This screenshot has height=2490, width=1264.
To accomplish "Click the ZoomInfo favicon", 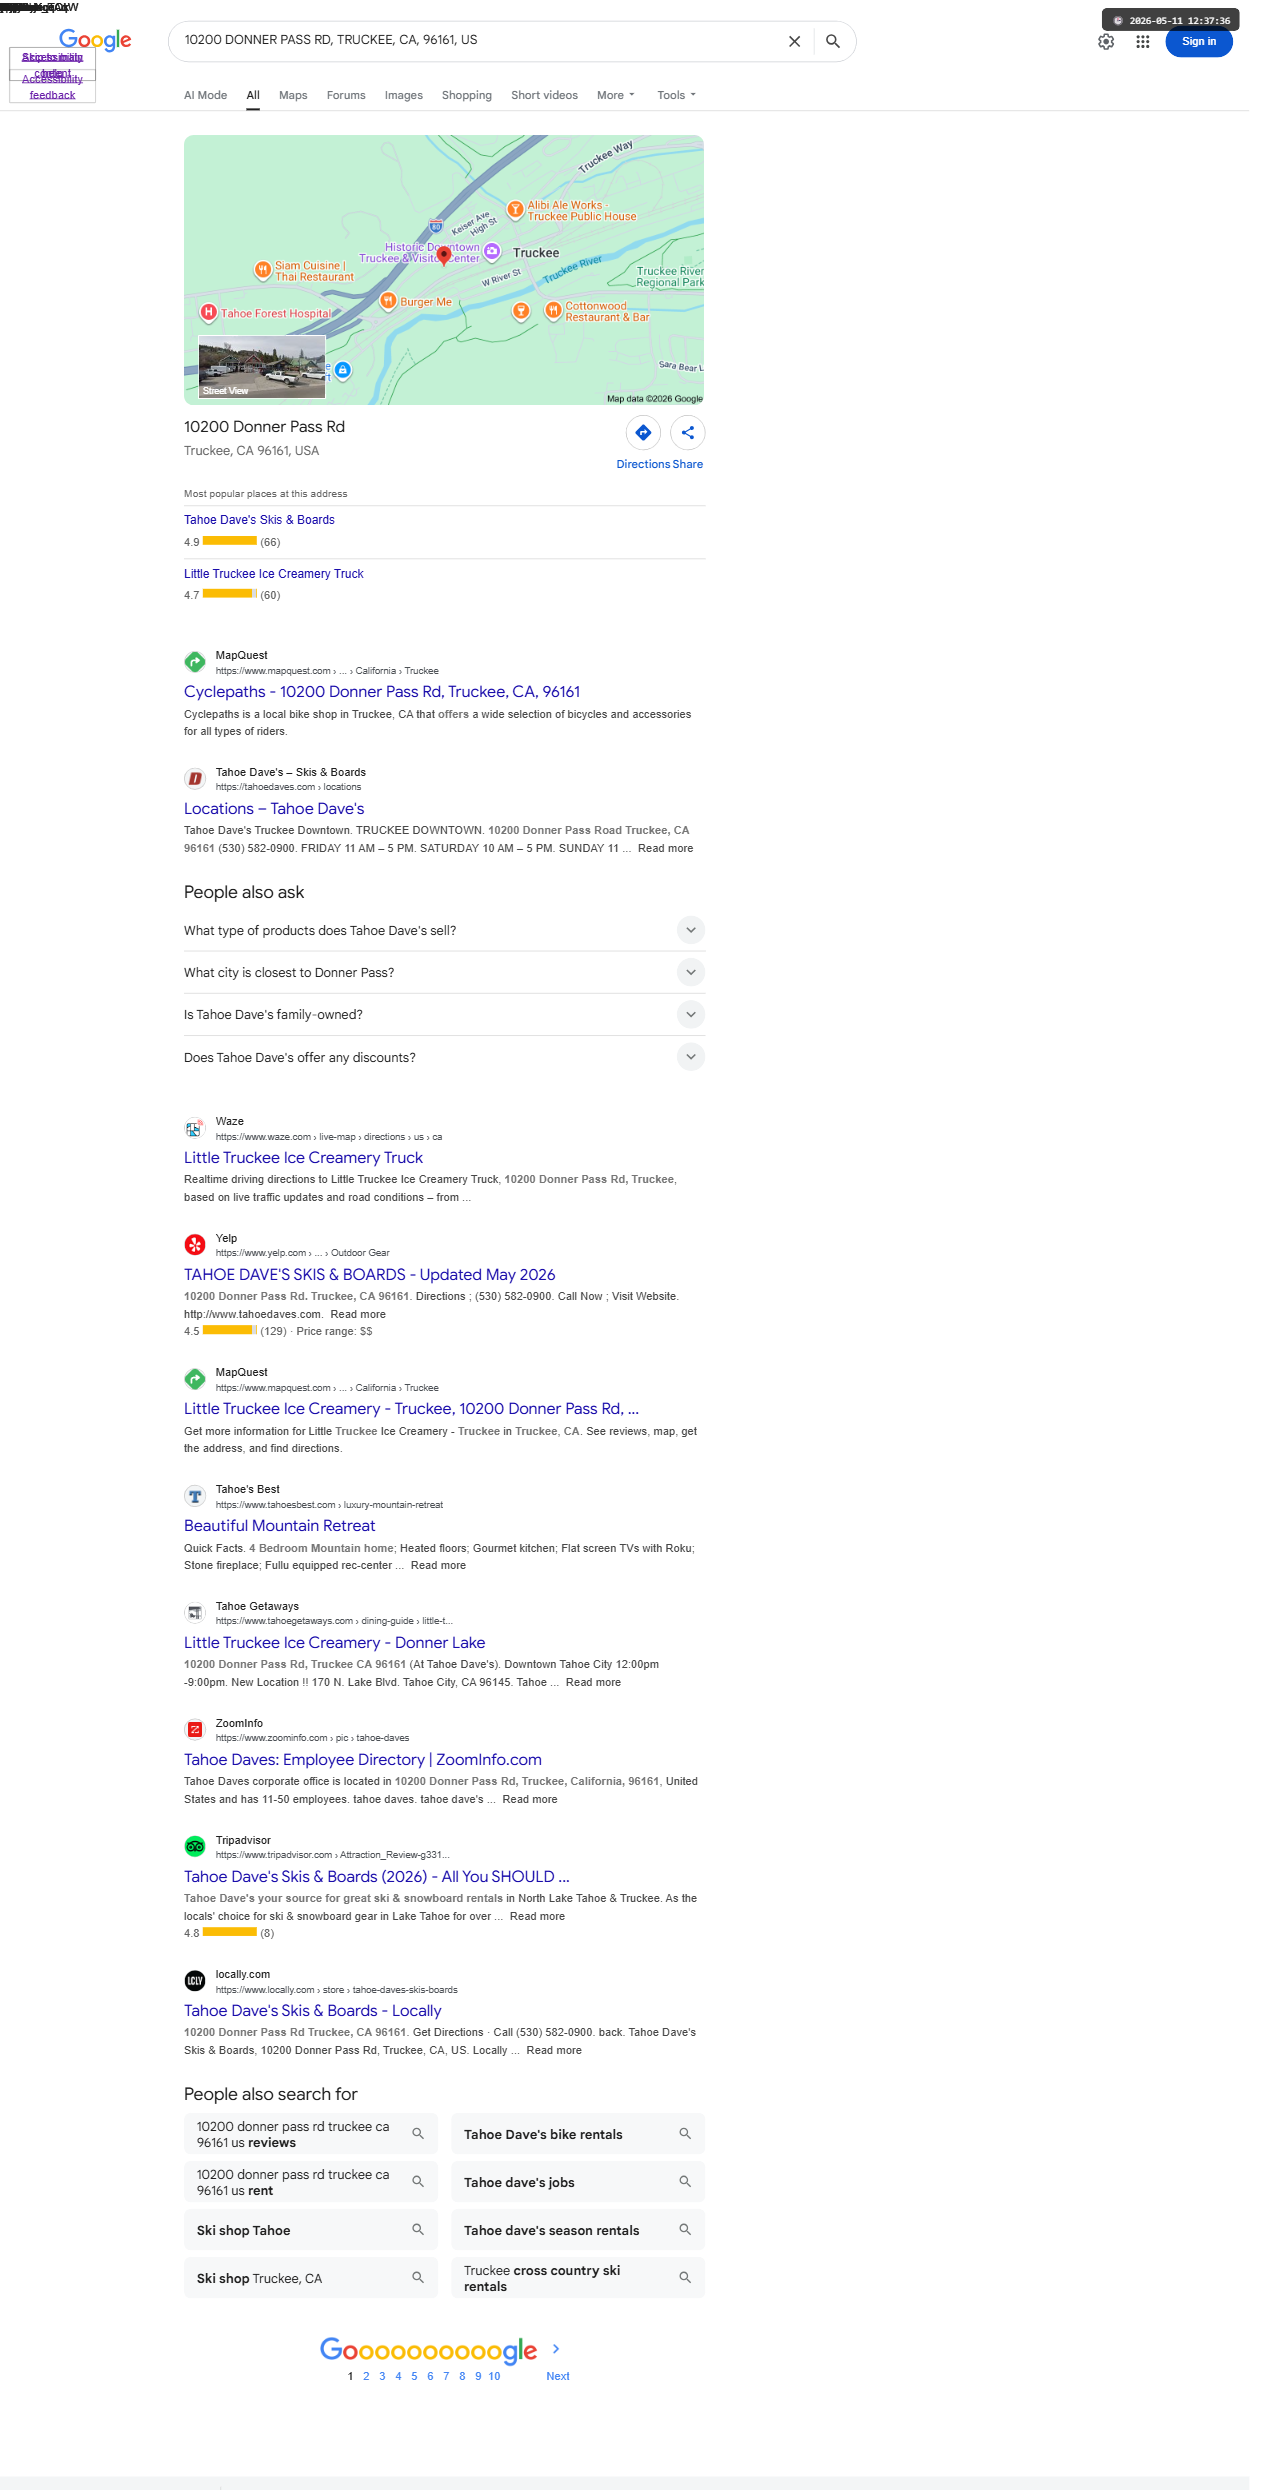I will tap(195, 1730).
